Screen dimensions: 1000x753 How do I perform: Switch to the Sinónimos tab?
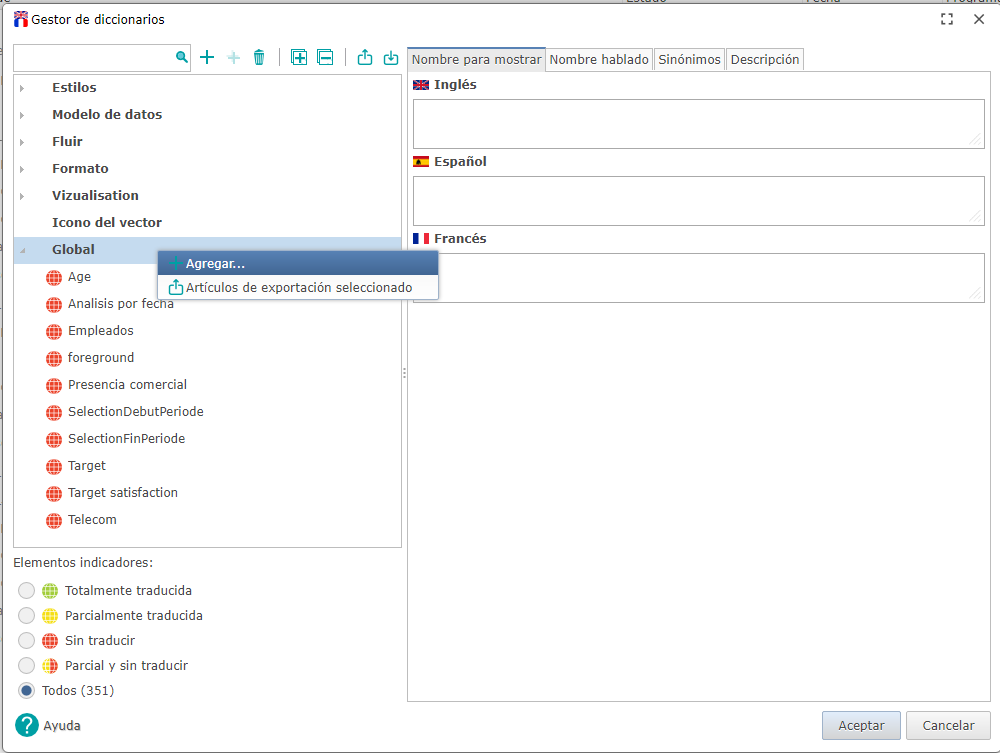tap(689, 60)
